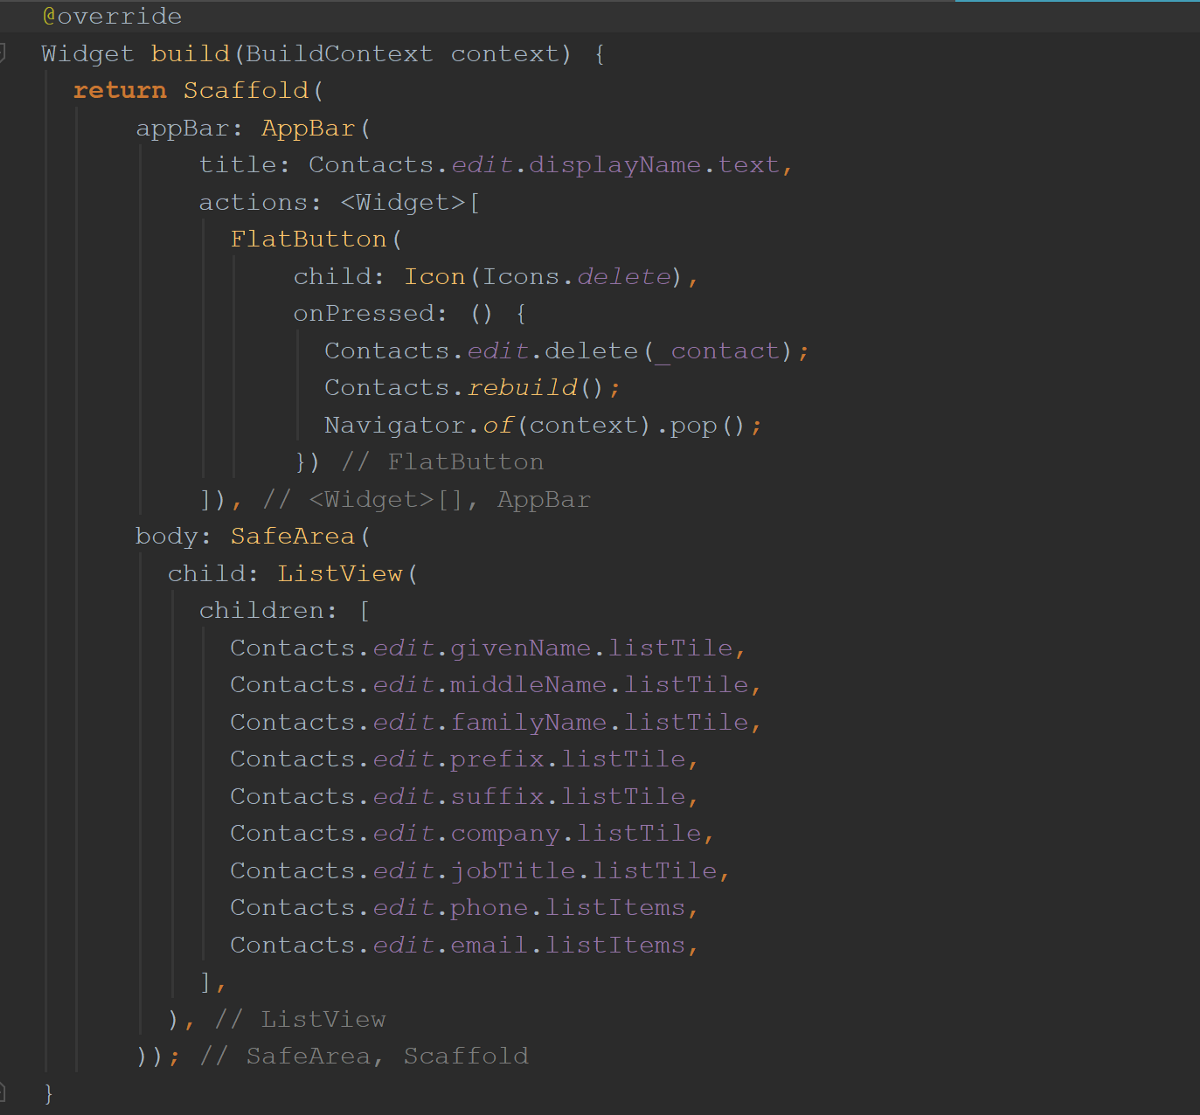Click the children: property name
The image size is (1200, 1115).
coord(269,611)
